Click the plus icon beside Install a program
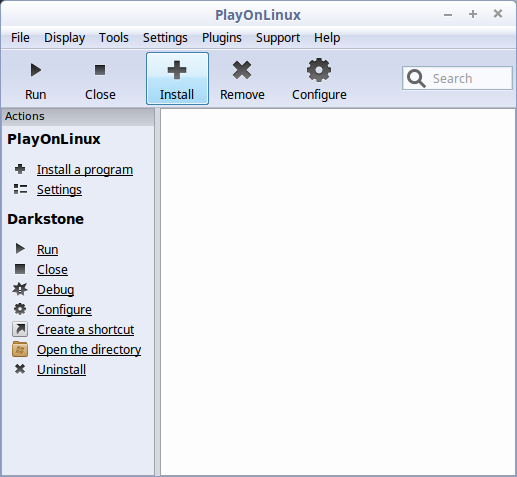The height and width of the screenshot is (477, 517). tap(20, 169)
